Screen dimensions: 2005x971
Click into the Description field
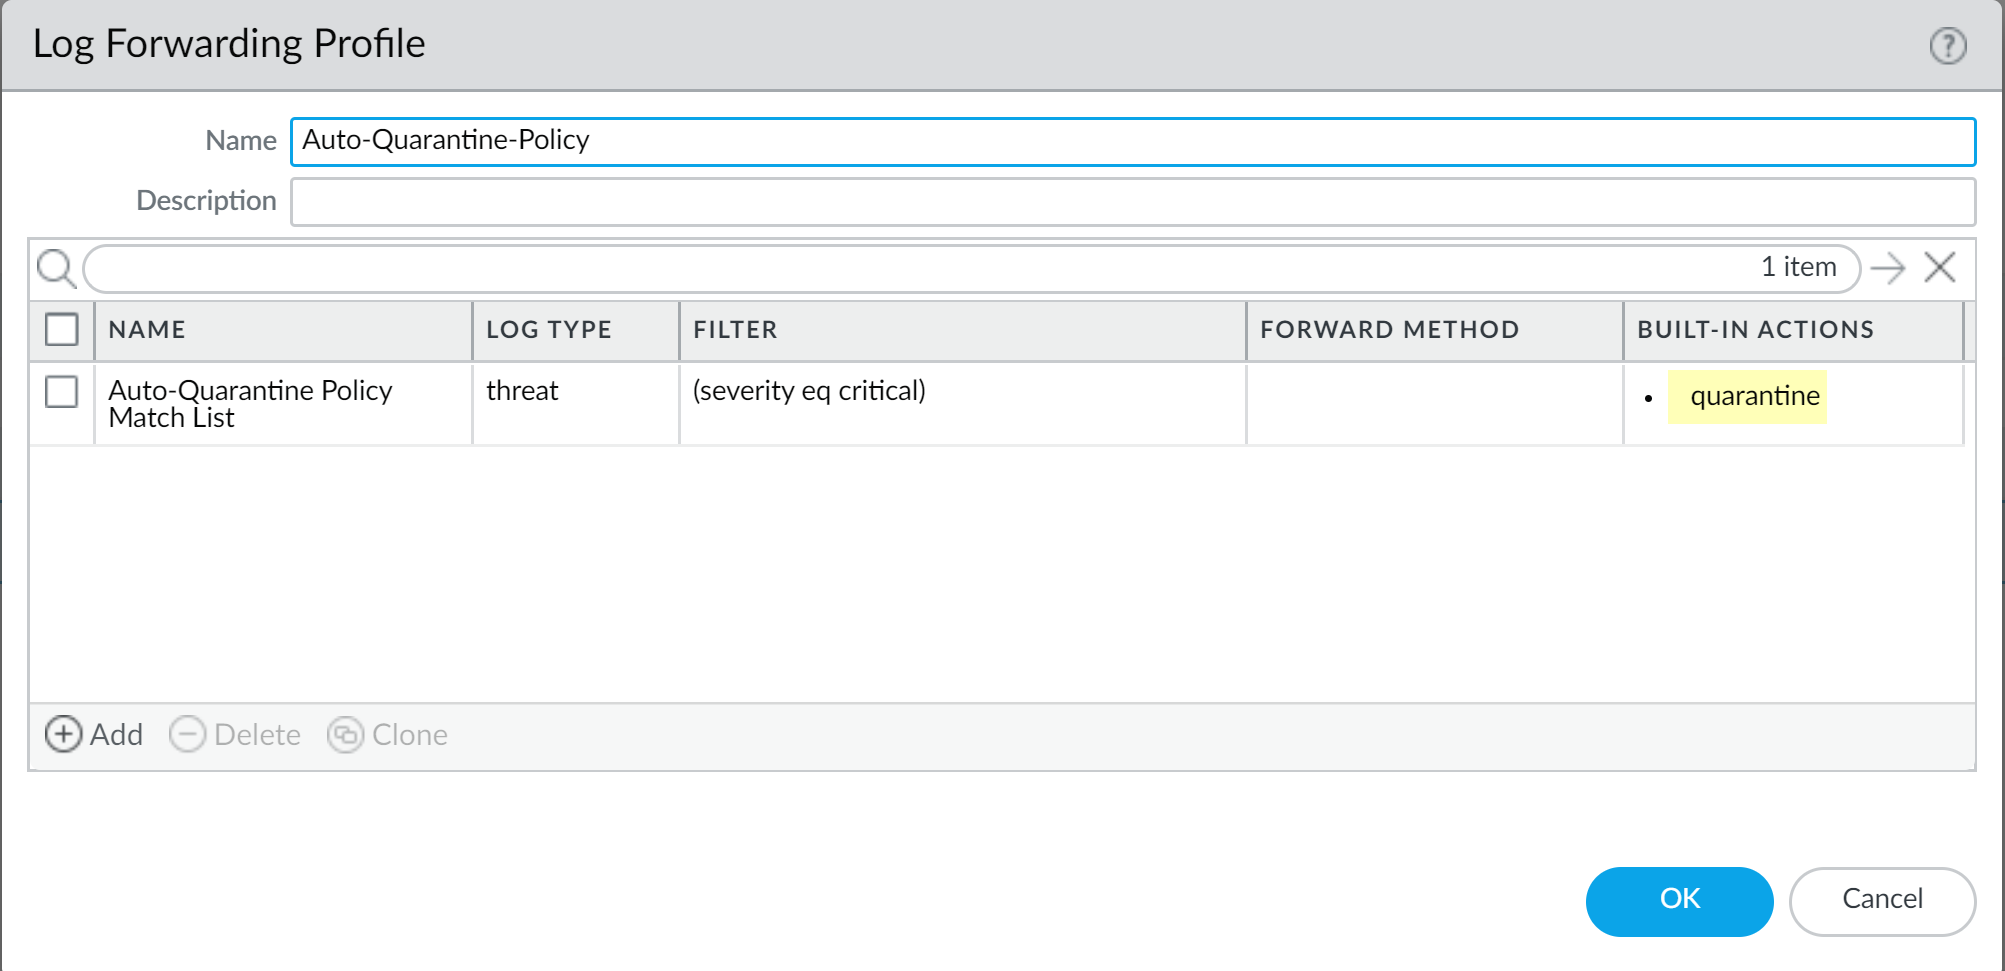(1132, 202)
